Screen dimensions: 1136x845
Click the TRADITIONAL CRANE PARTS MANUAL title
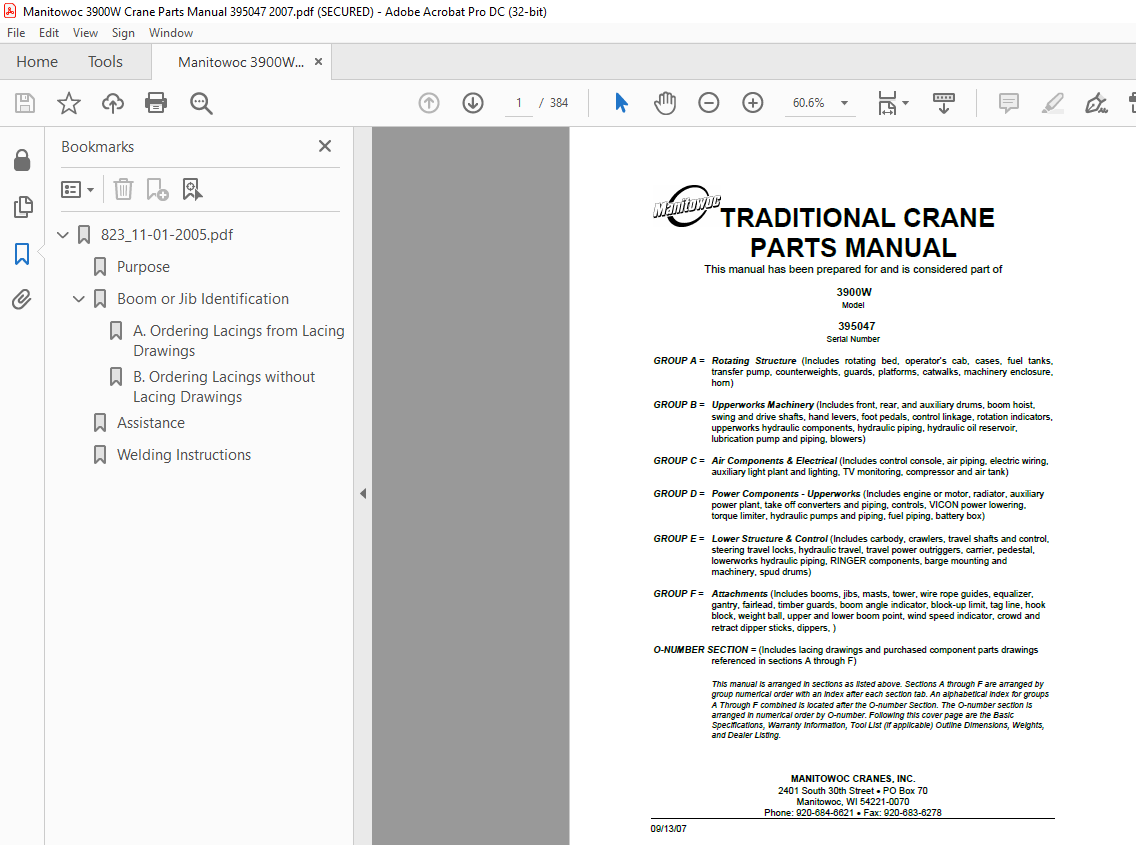click(x=856, y=233)
